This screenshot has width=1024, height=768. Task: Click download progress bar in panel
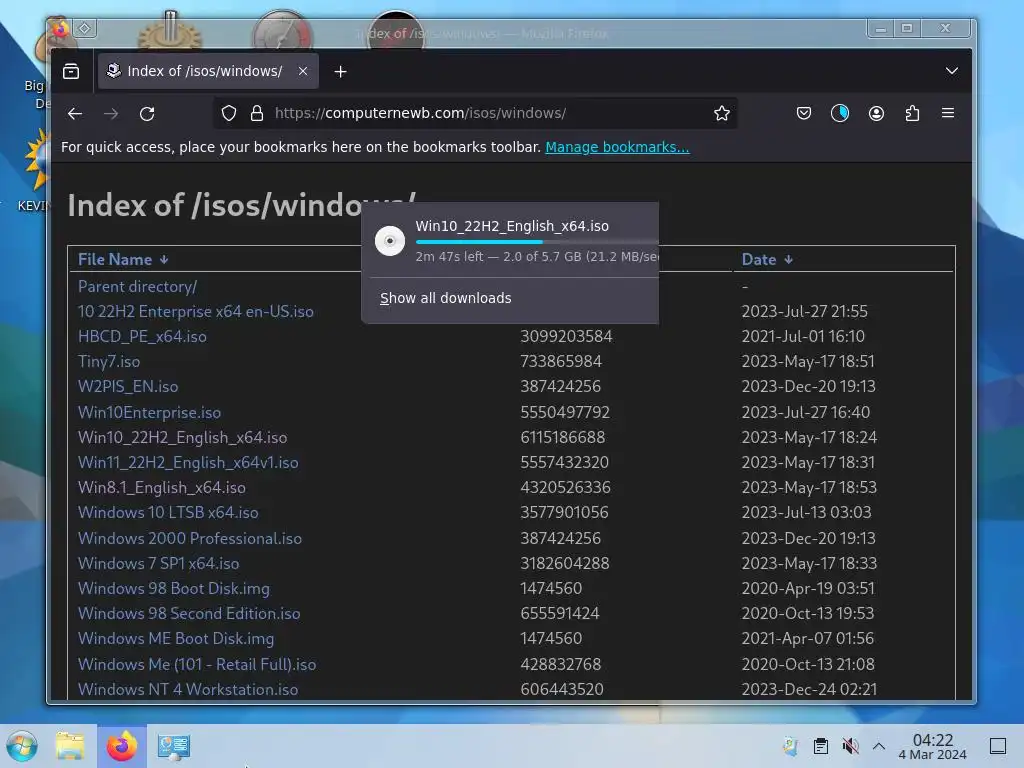(x=536, y=242)
